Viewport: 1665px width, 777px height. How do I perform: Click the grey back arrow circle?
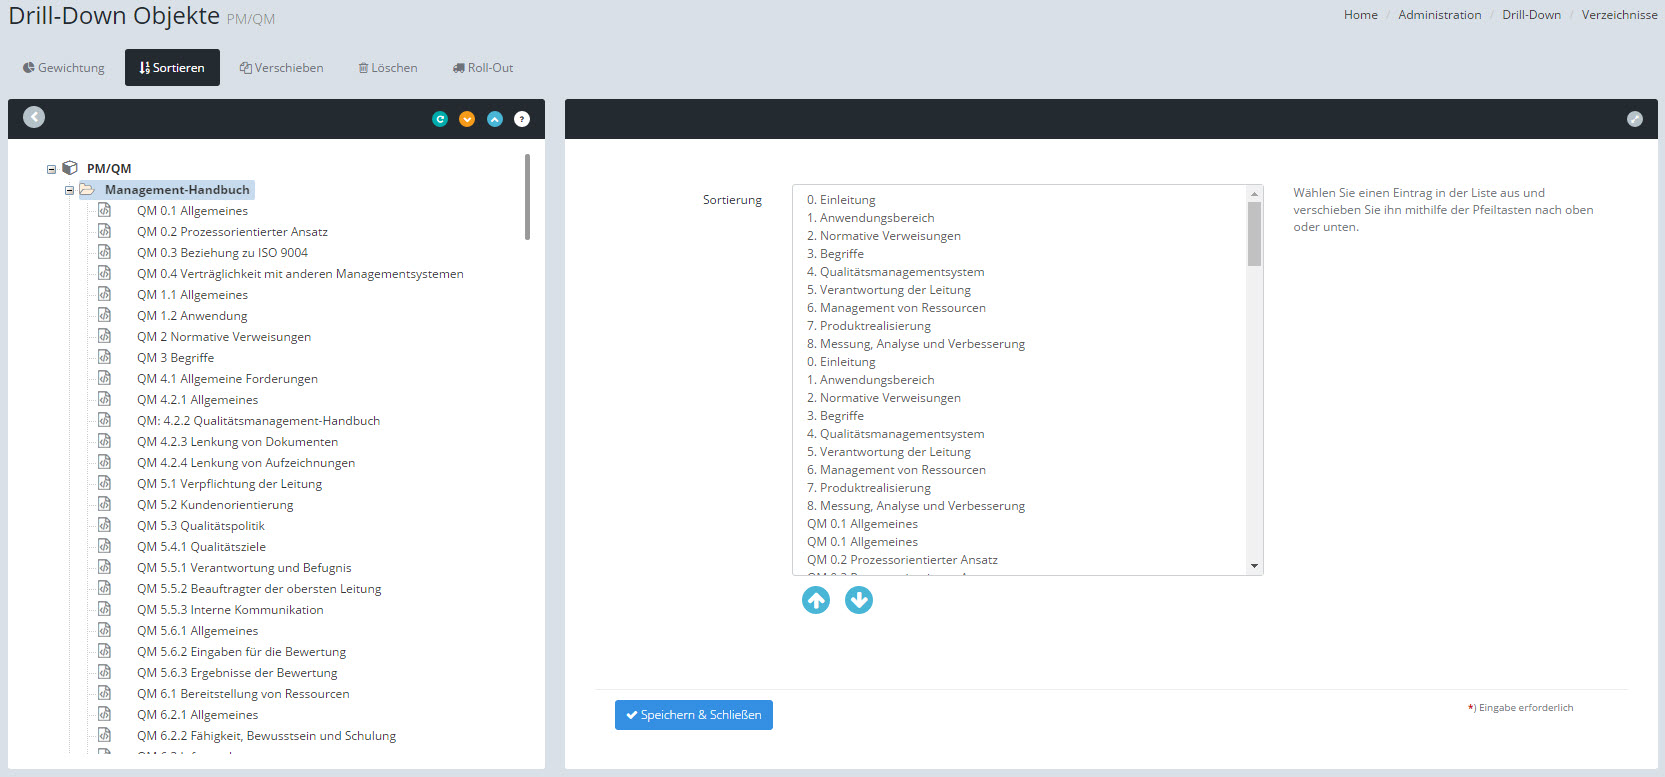click(34, 117)
